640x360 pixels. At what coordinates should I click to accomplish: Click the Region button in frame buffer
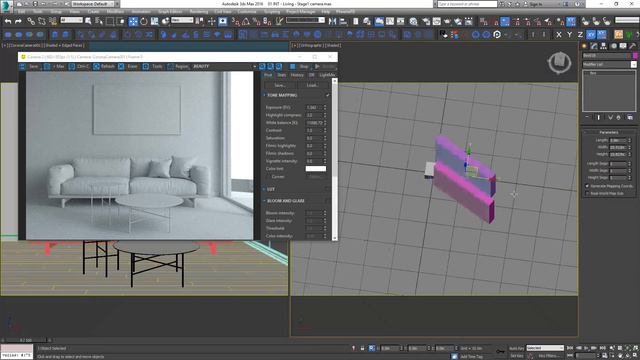click(x=178, y=66)
